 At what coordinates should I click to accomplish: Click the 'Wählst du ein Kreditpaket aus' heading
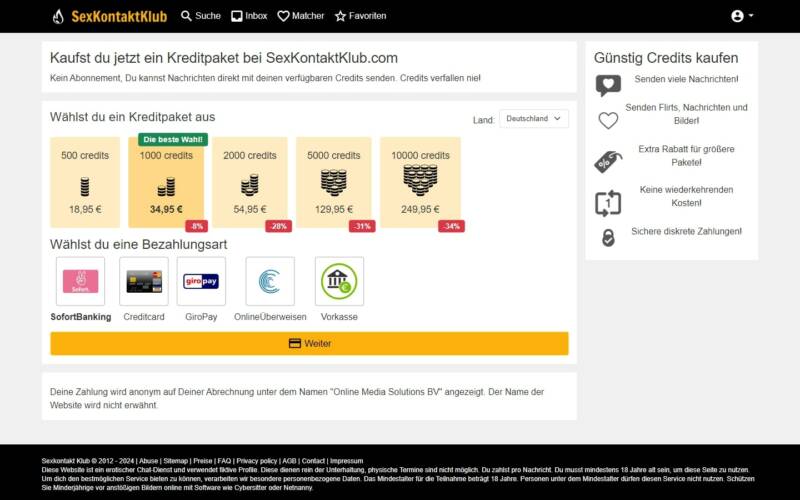(x=133, y=117)
